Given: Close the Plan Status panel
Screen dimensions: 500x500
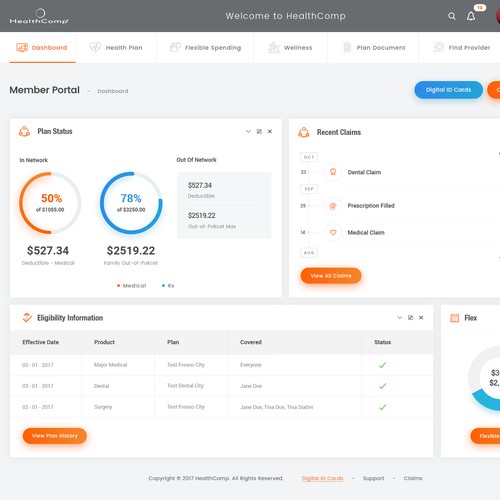Looking at the screenshot, I should point(270,131).
